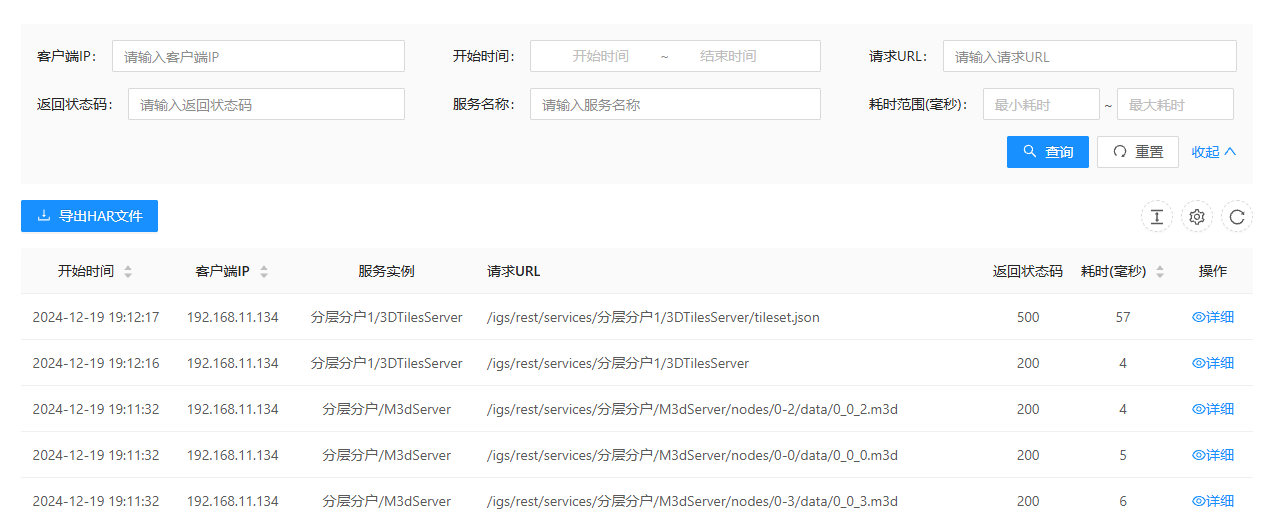
Task: Click the minimum elapsed time field
Action: pos(1041,105)
